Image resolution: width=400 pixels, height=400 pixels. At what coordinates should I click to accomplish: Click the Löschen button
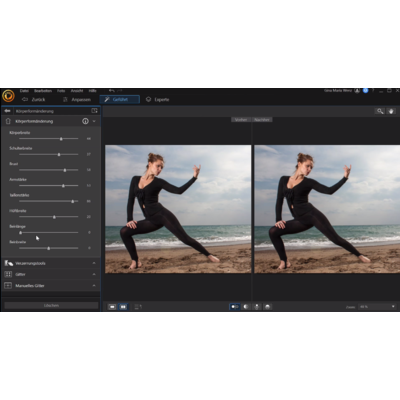pyautogui.click(x=51, y=305)
